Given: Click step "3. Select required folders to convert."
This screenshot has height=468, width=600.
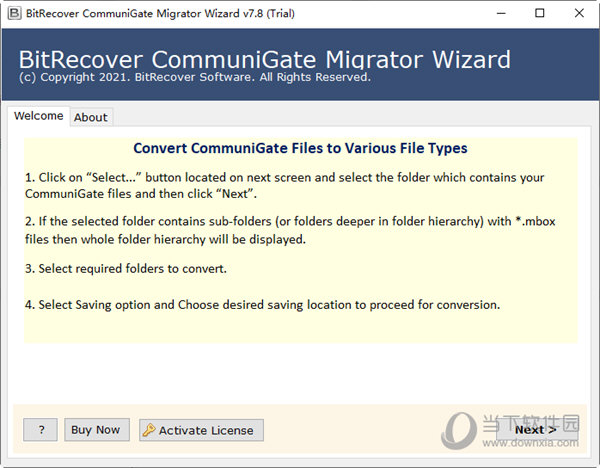Looking at the screenshot, I should tap(126, 269).
